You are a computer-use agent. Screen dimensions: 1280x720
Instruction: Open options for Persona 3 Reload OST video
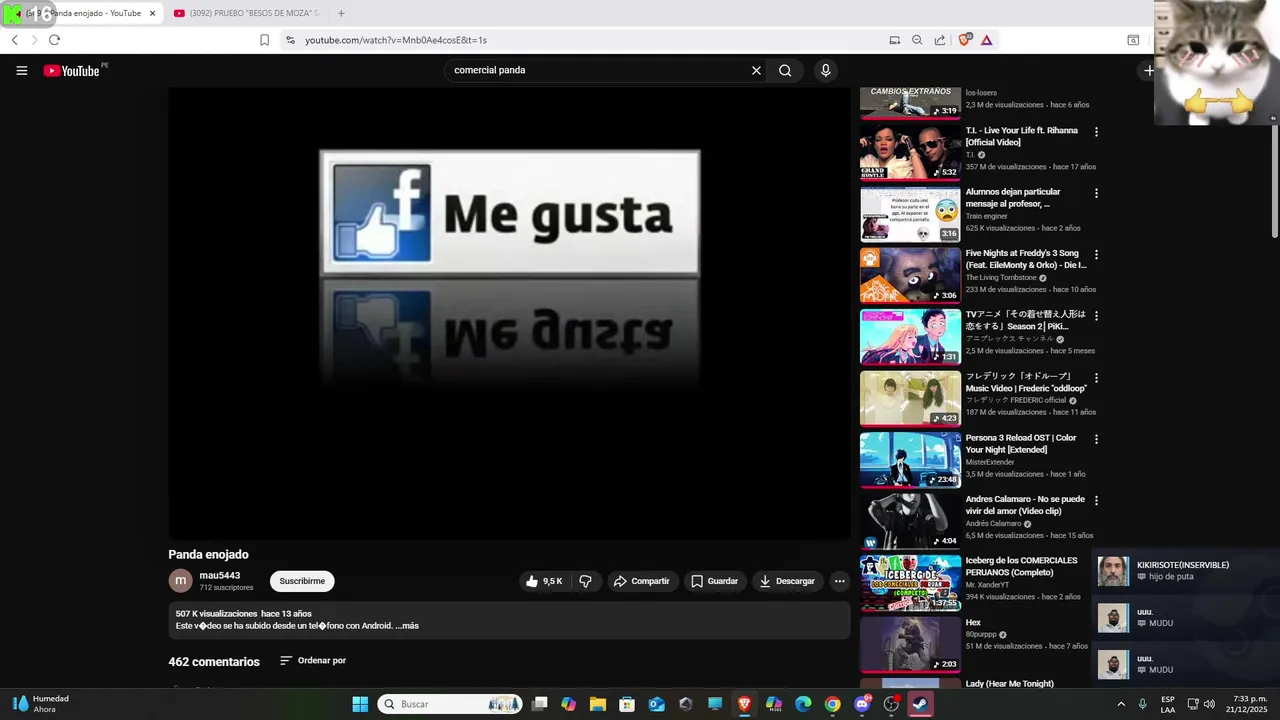pyautogui.click(x=1096, y=439)
